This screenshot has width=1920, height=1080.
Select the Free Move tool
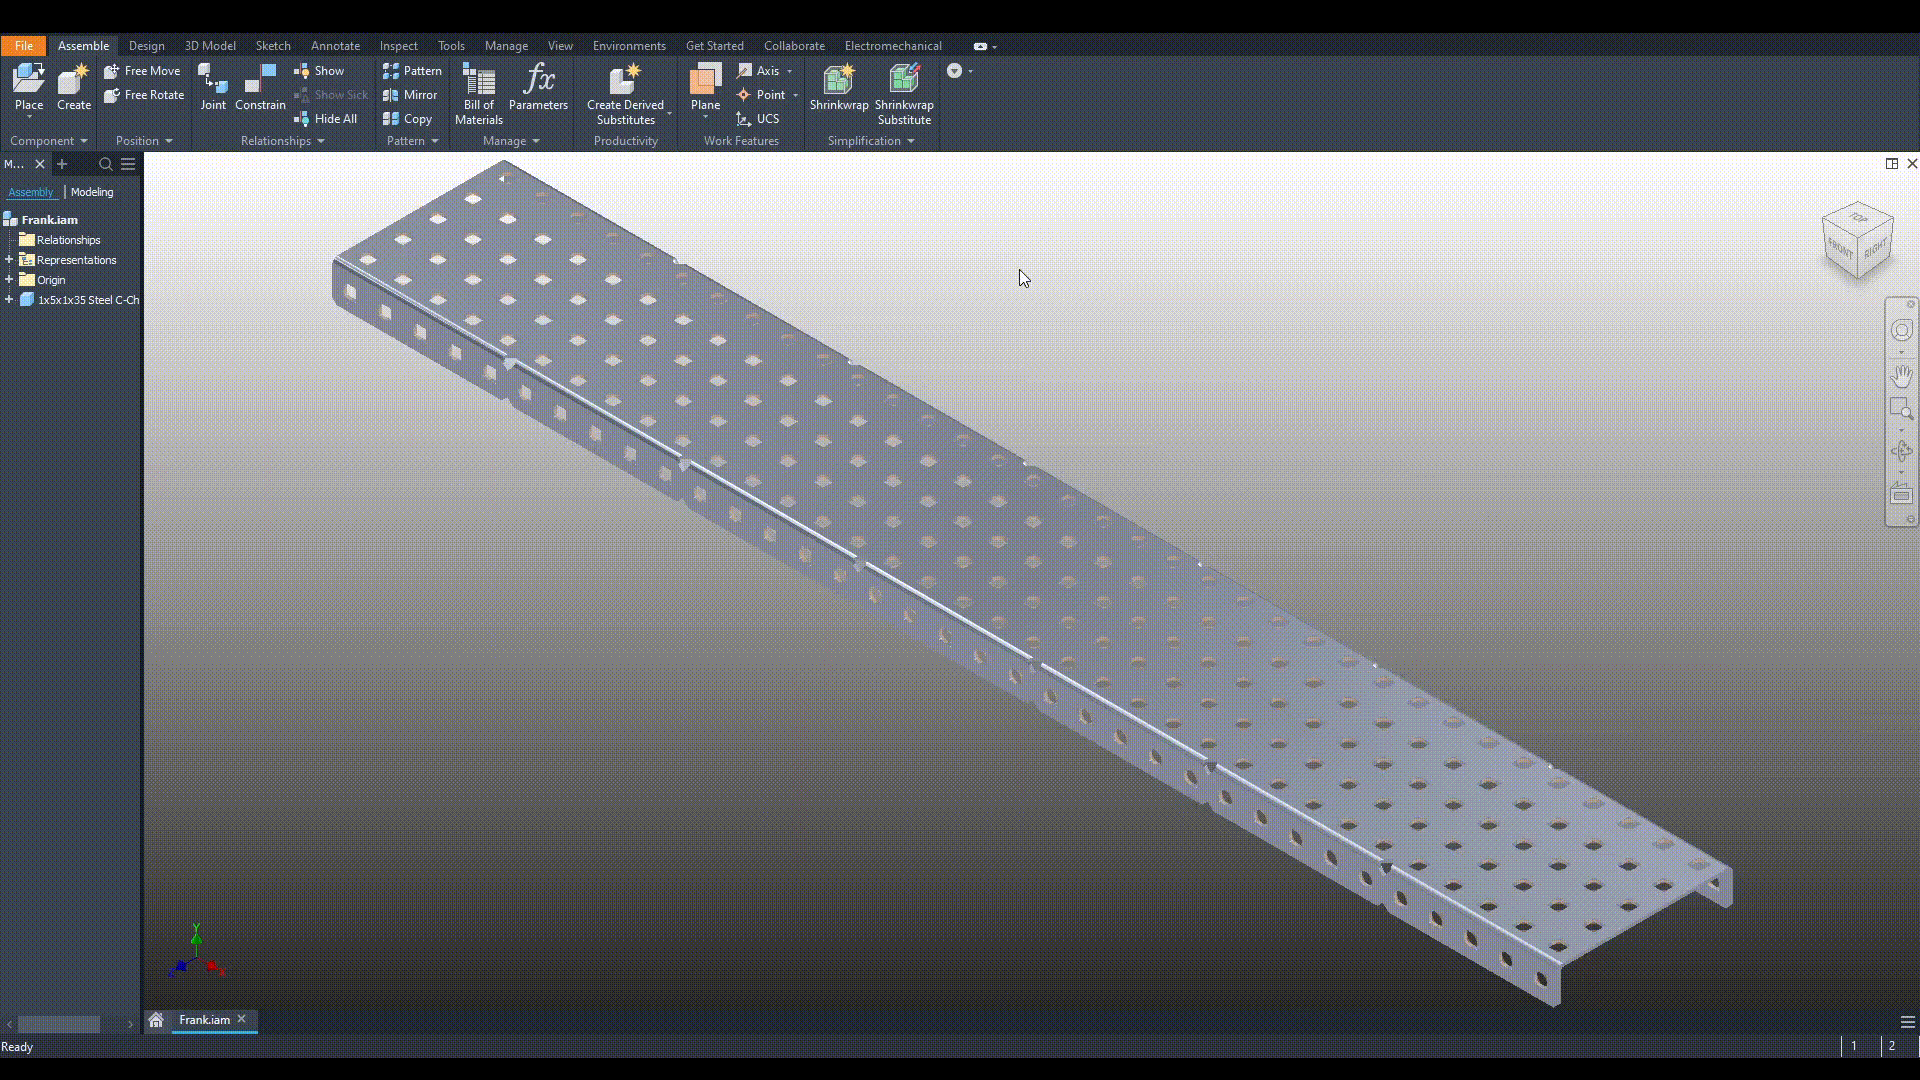(x=142, y=71)
